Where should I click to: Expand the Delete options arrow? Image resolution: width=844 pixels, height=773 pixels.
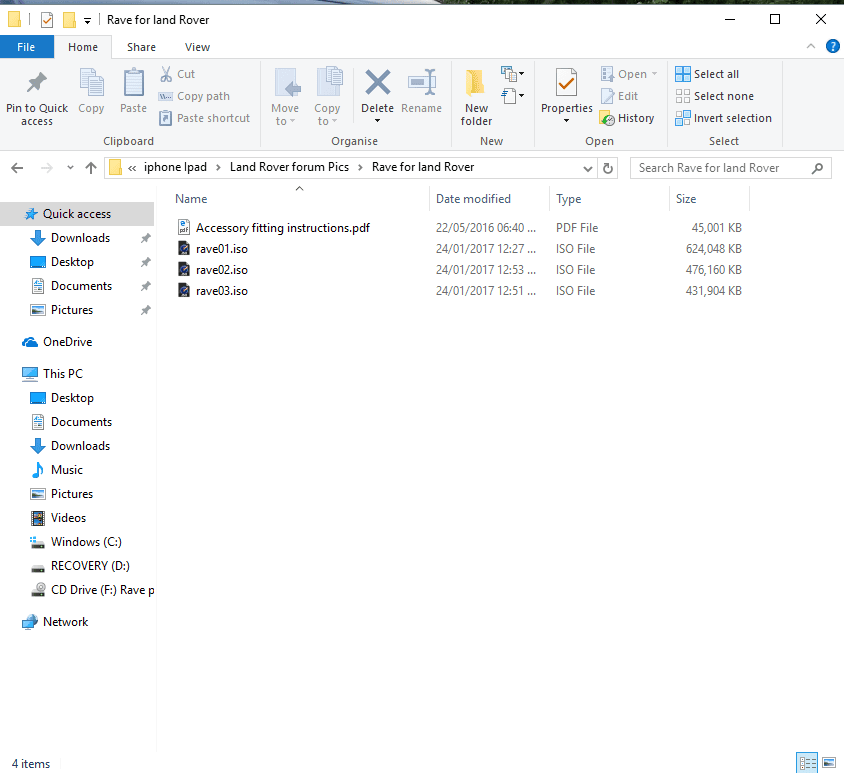(x=377, y=121)
